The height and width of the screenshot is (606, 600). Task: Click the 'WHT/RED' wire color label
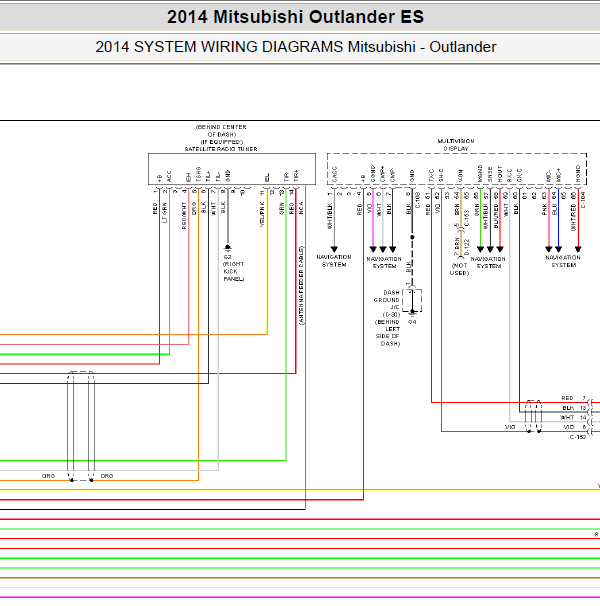(573, 218)
